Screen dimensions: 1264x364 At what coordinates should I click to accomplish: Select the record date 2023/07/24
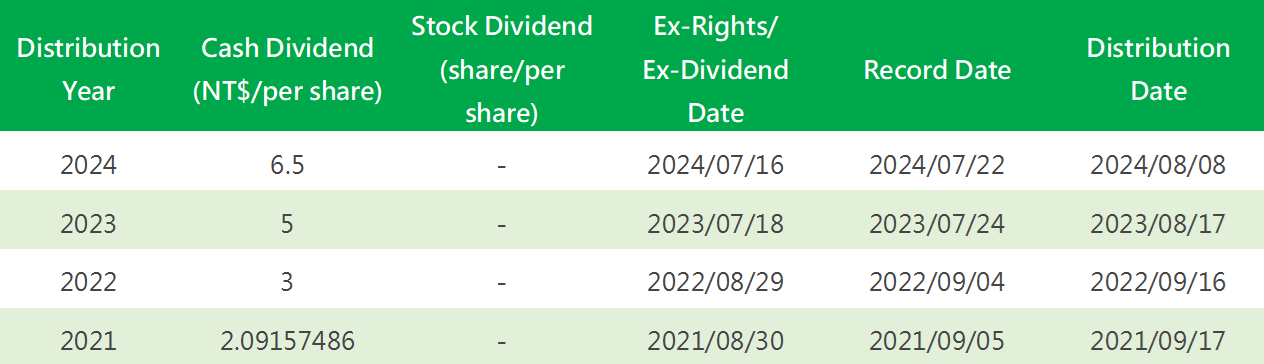[x=937, y=224]
